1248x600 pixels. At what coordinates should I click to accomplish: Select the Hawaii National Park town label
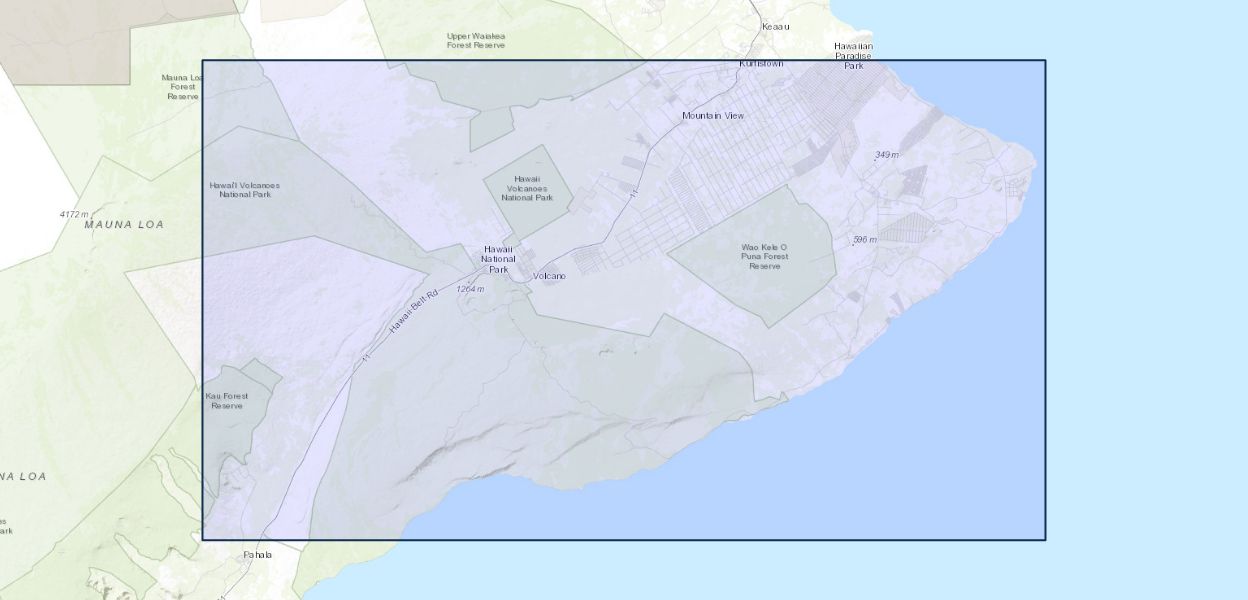tap(497, 259)
